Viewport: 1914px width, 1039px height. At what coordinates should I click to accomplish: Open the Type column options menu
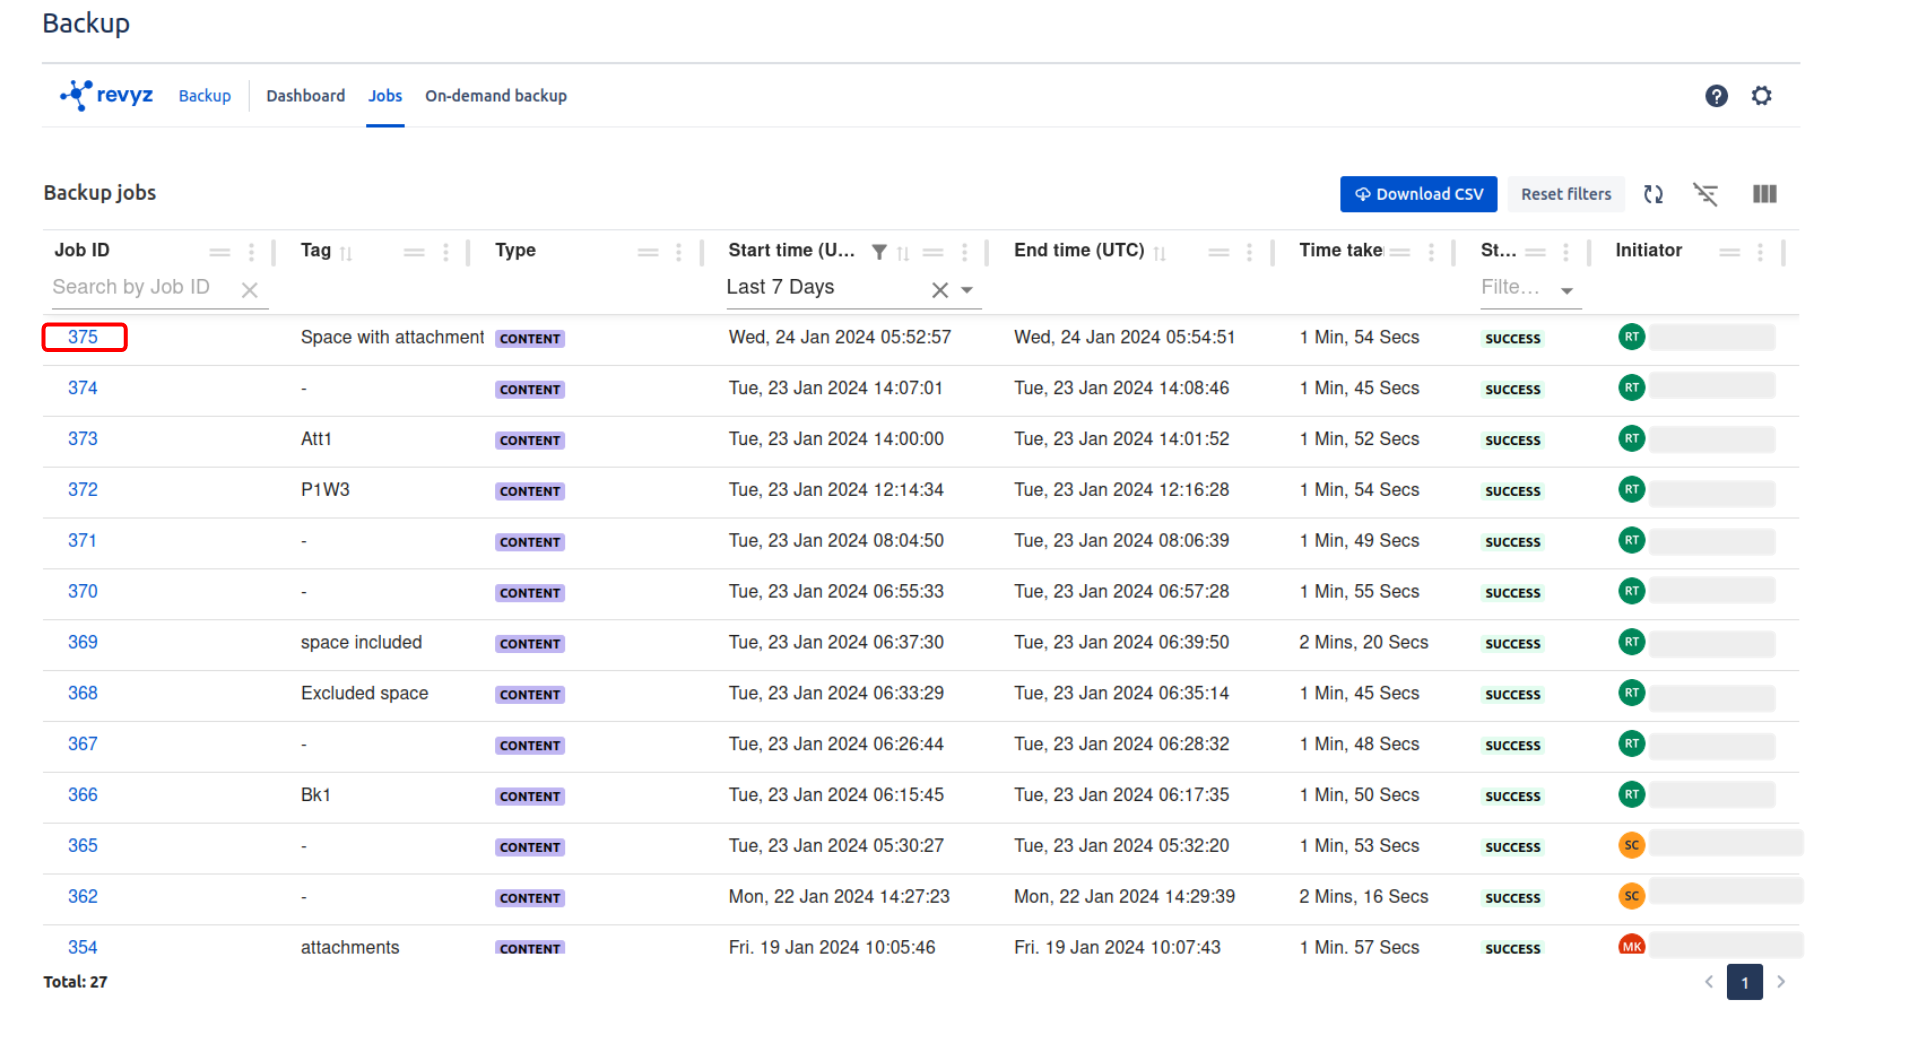(x=678, y=252)
